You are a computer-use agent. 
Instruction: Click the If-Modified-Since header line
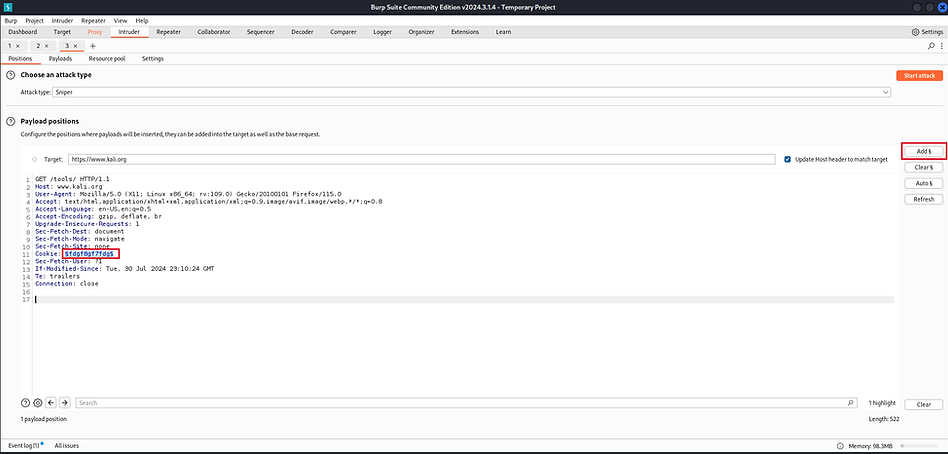coord(125,269)
